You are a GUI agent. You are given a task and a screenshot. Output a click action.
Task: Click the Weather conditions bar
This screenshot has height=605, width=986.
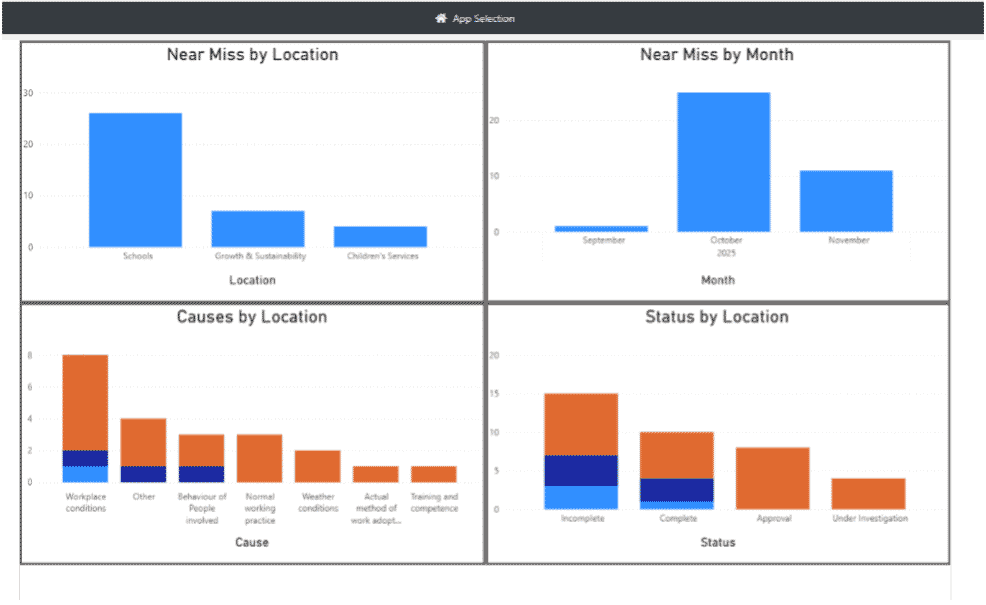point(317,466)
